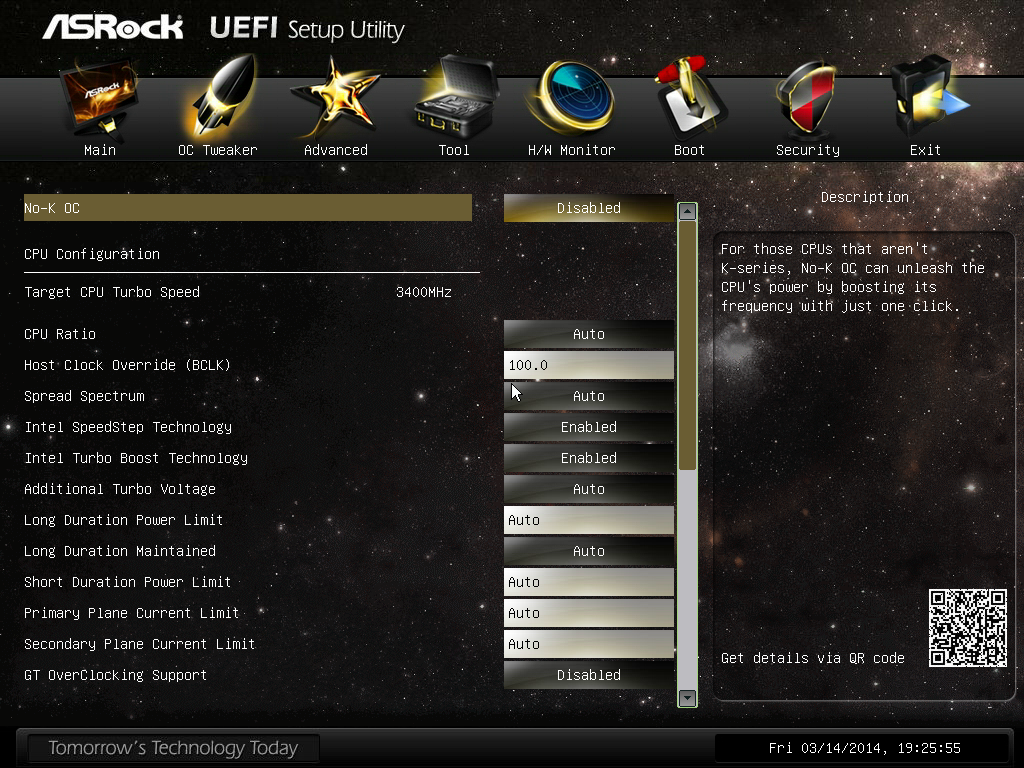
Task: Edit Long Duration Power Limit field
Action: click(588, 520)
